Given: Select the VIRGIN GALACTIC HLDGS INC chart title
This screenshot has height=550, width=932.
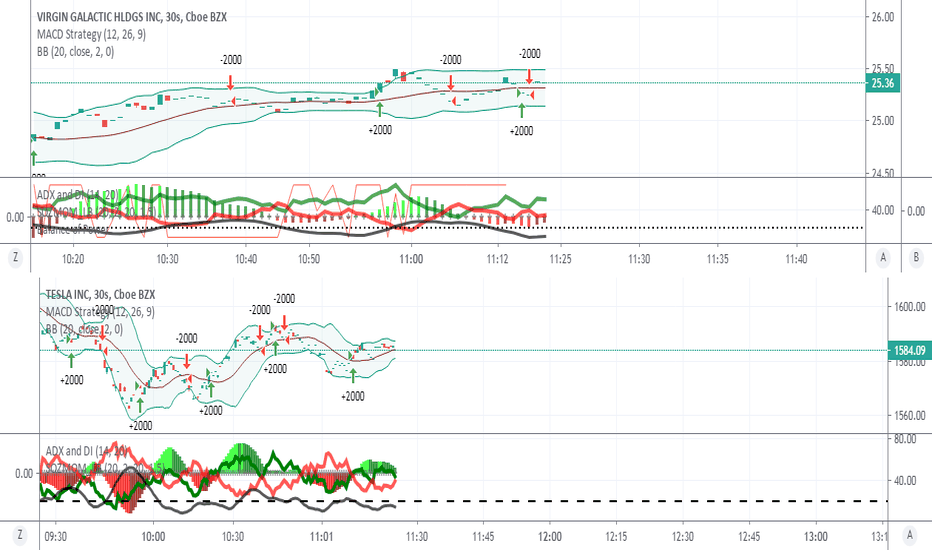Looking at the screenshot, I should point(131,17).
